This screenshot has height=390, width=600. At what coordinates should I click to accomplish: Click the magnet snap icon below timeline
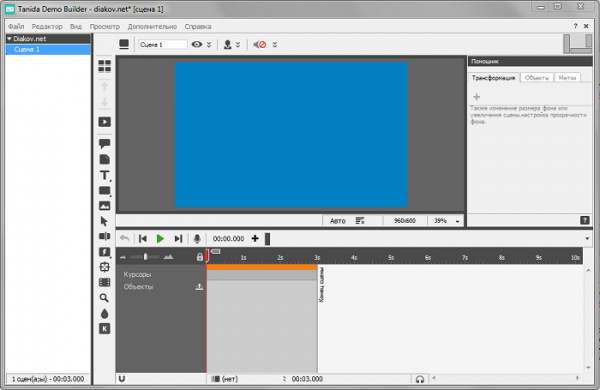click(122, 379)
